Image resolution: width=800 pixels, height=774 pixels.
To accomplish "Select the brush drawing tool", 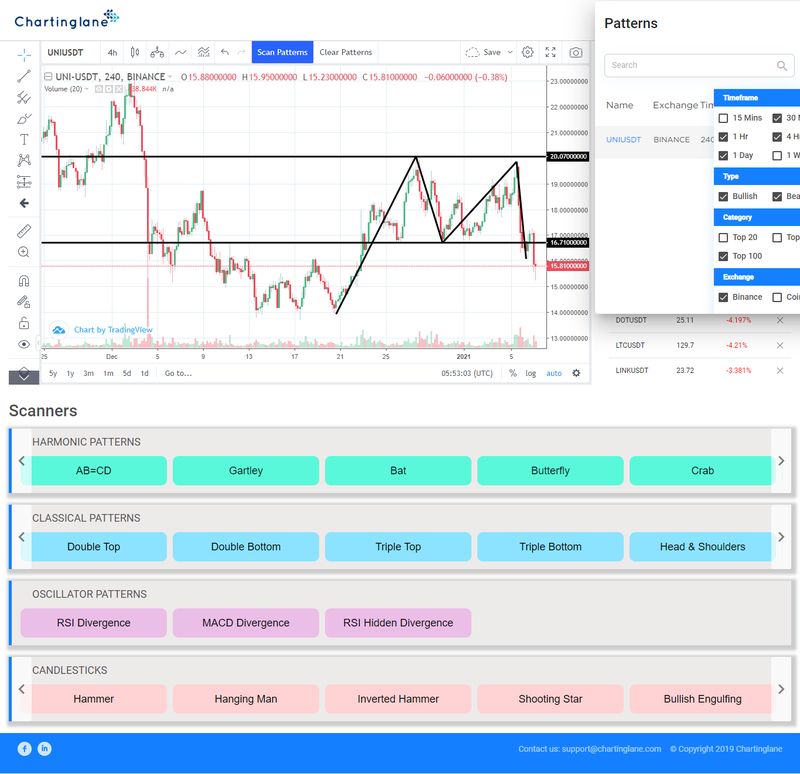I will (24, 119).
